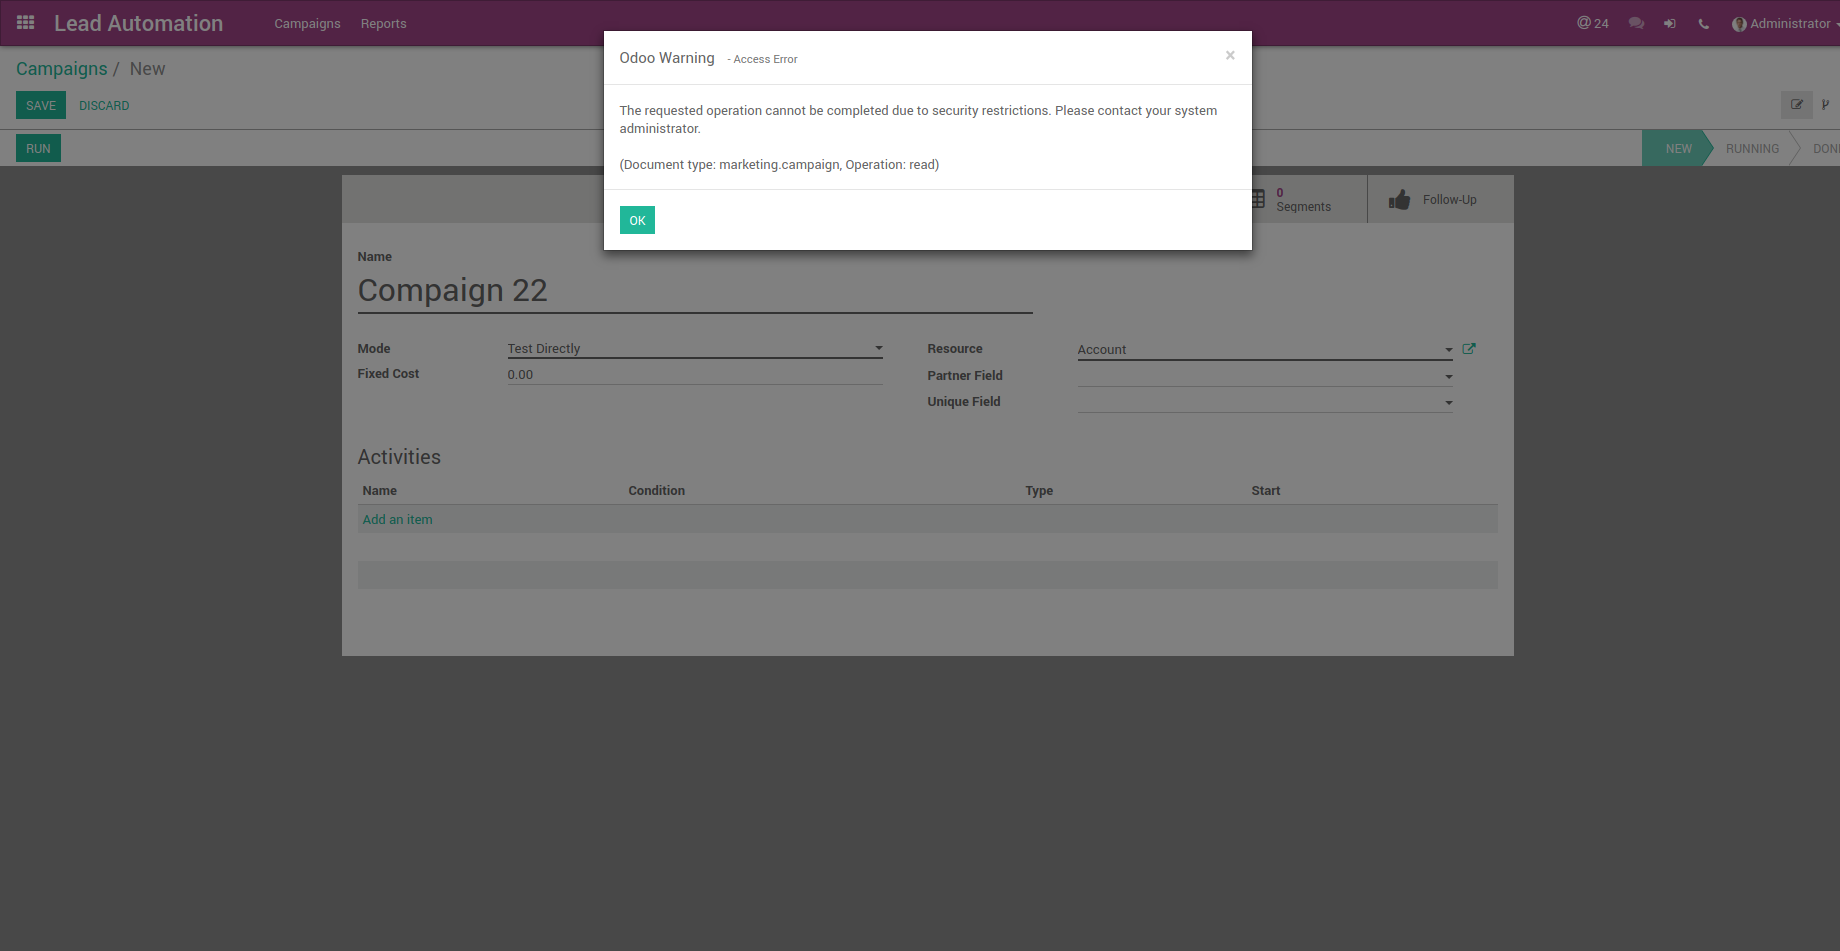Click the Type column header
Image resolution: width=1840 pixels, height=951 pixels.
point(1039,490)
